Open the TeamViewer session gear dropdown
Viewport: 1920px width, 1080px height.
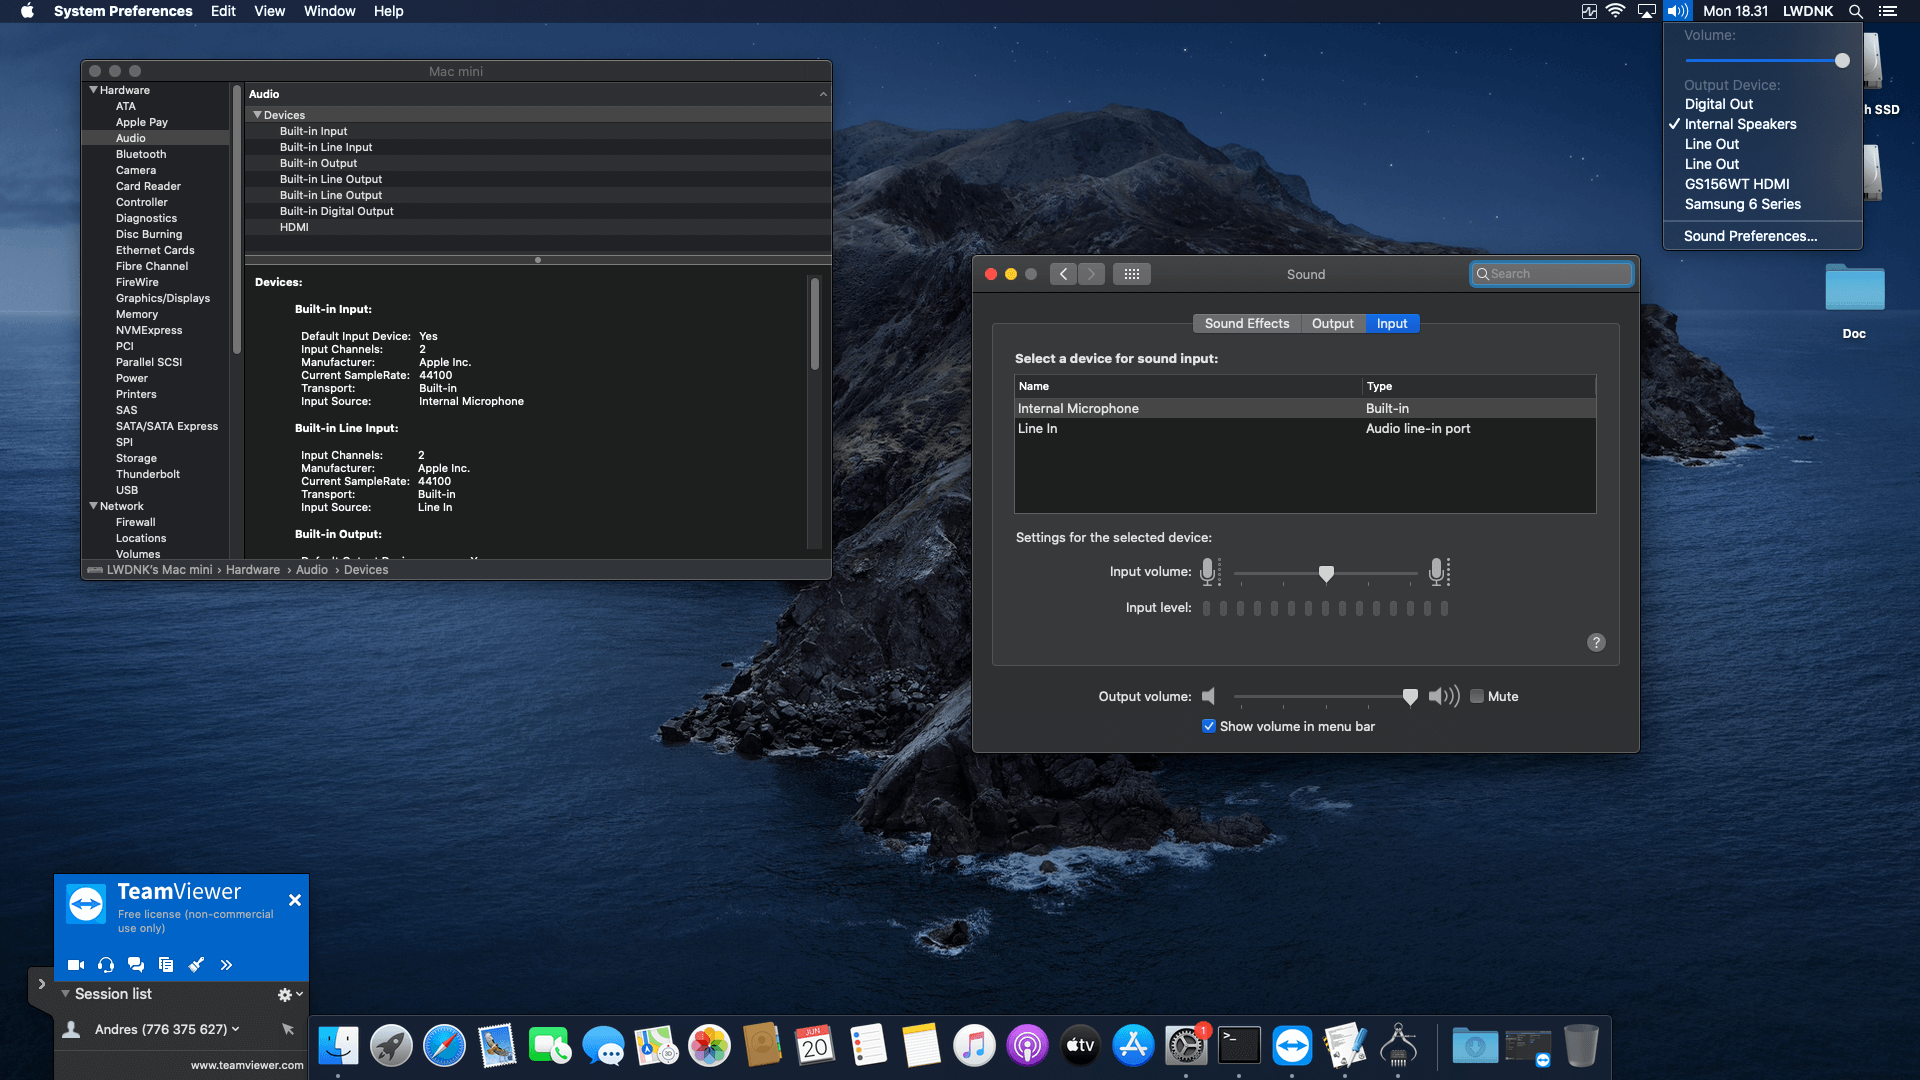pos(290,994)
